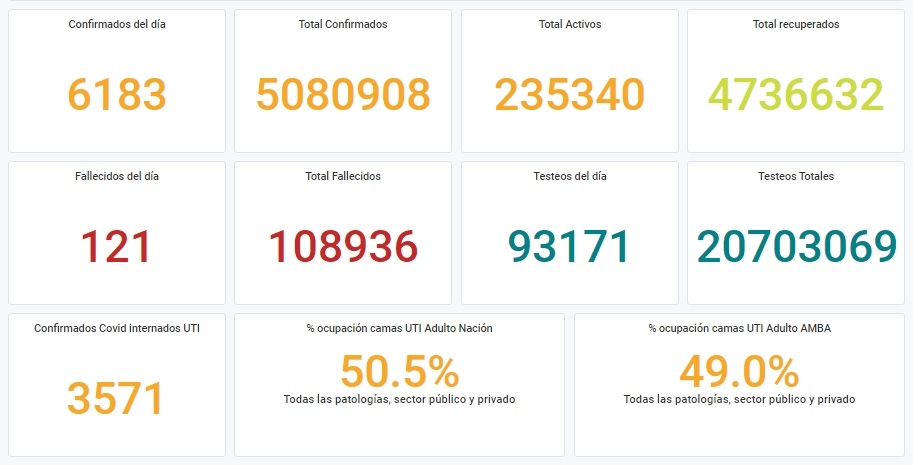Click the 50.5% UTI Adulto Nación occupancy
The height and width of the screenshot is (465, 913).
(400, 371)
